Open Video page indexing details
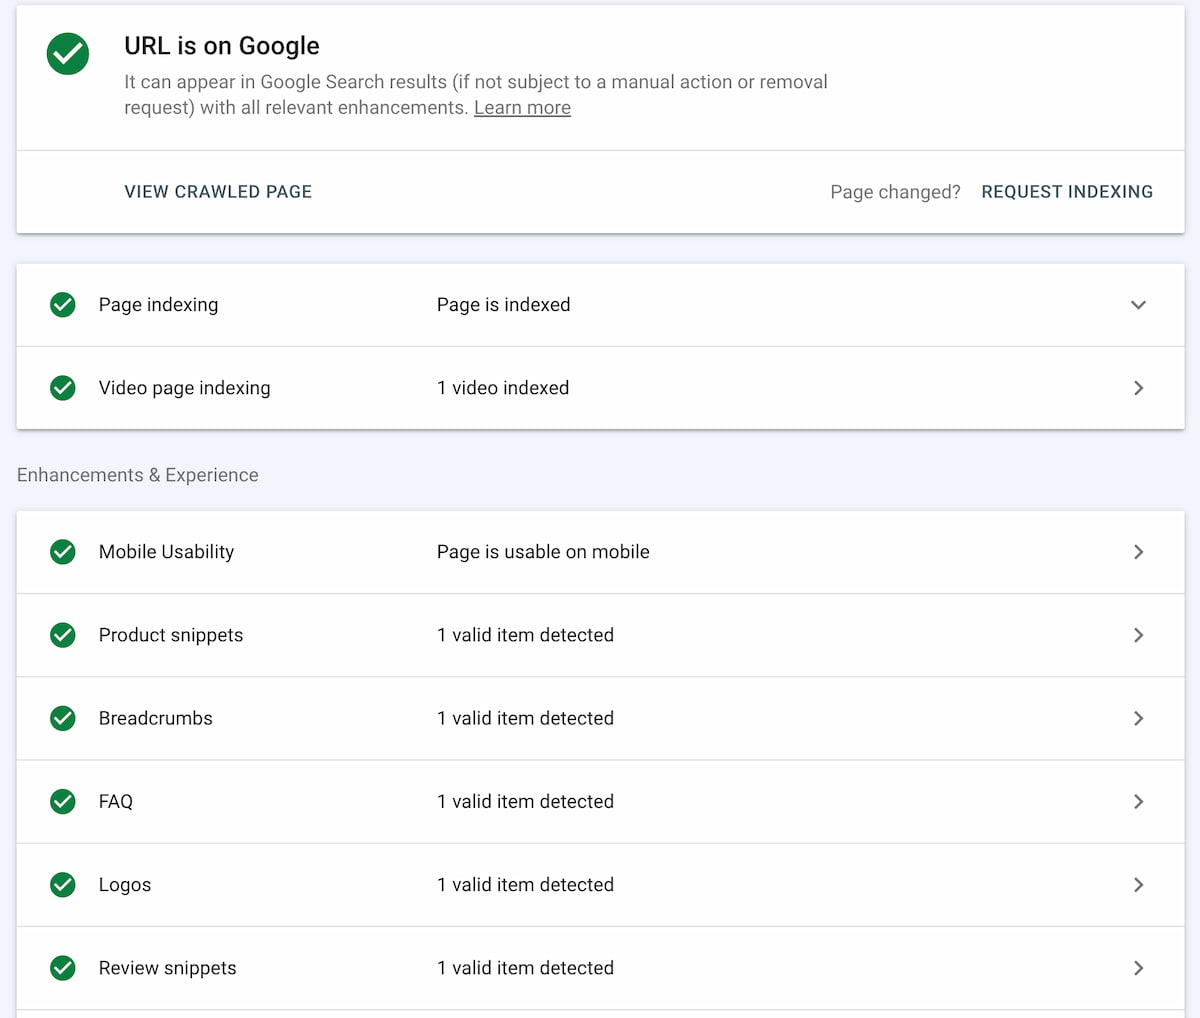 pos(1138,388)
